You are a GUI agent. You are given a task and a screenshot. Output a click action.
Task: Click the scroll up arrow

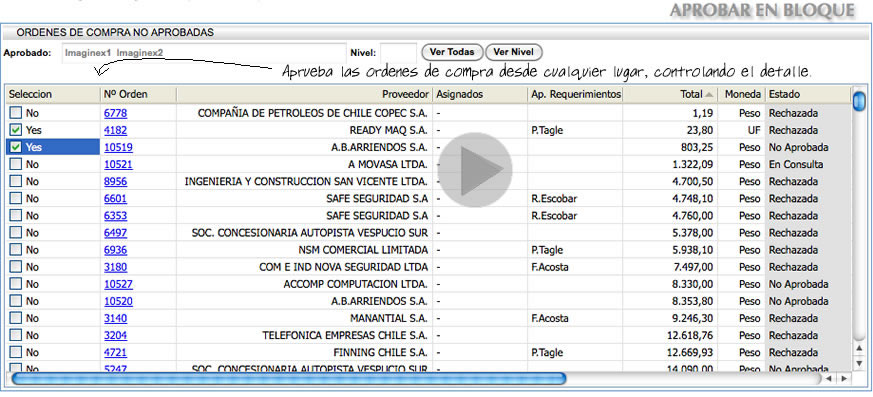click(x=860, y=349)
